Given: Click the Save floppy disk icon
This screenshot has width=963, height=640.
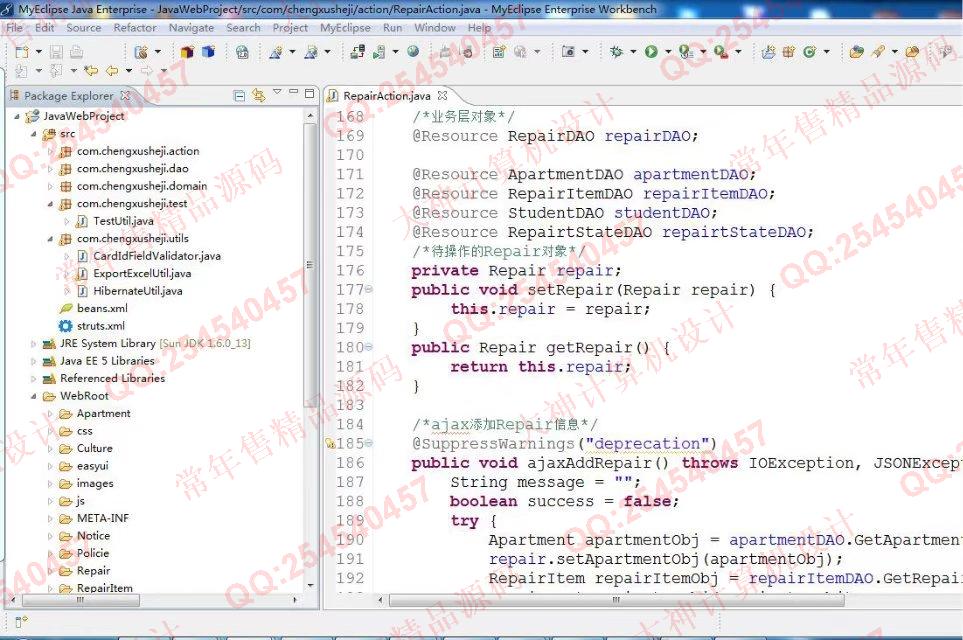Looking at the screenshot, I should (x=57, y=52).
